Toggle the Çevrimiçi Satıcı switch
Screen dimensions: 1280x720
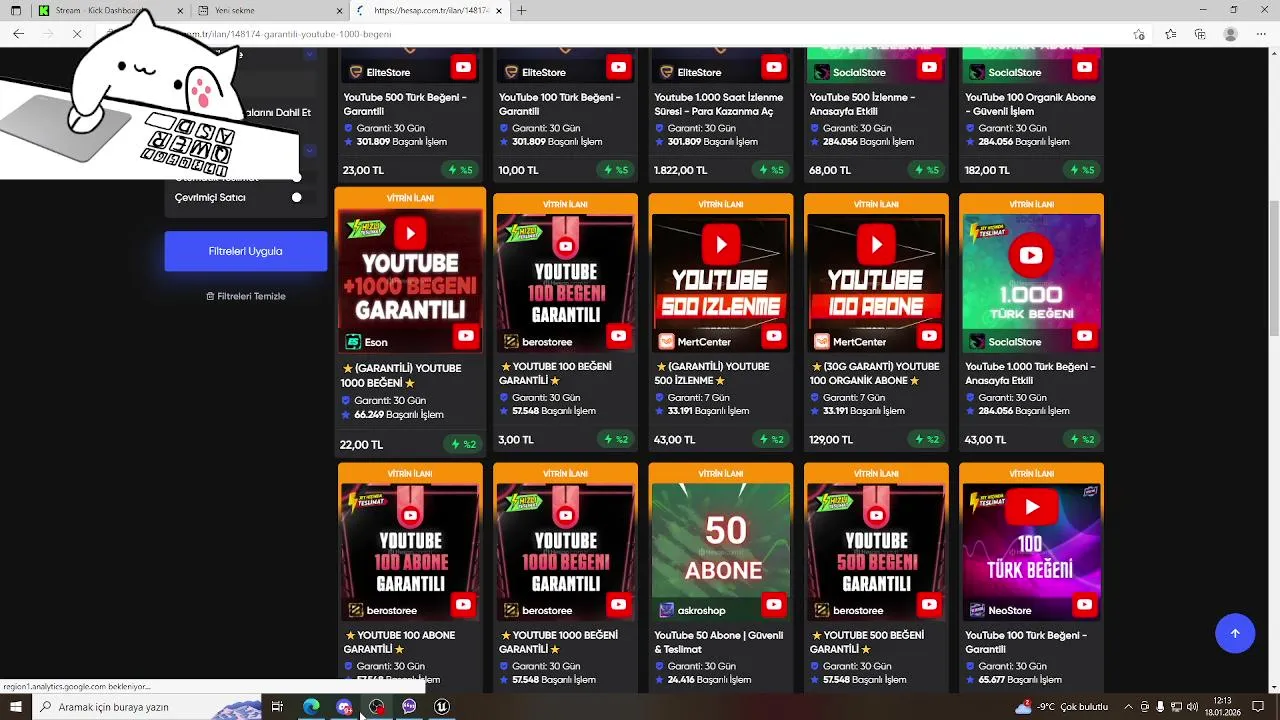(x=296, y=197)
